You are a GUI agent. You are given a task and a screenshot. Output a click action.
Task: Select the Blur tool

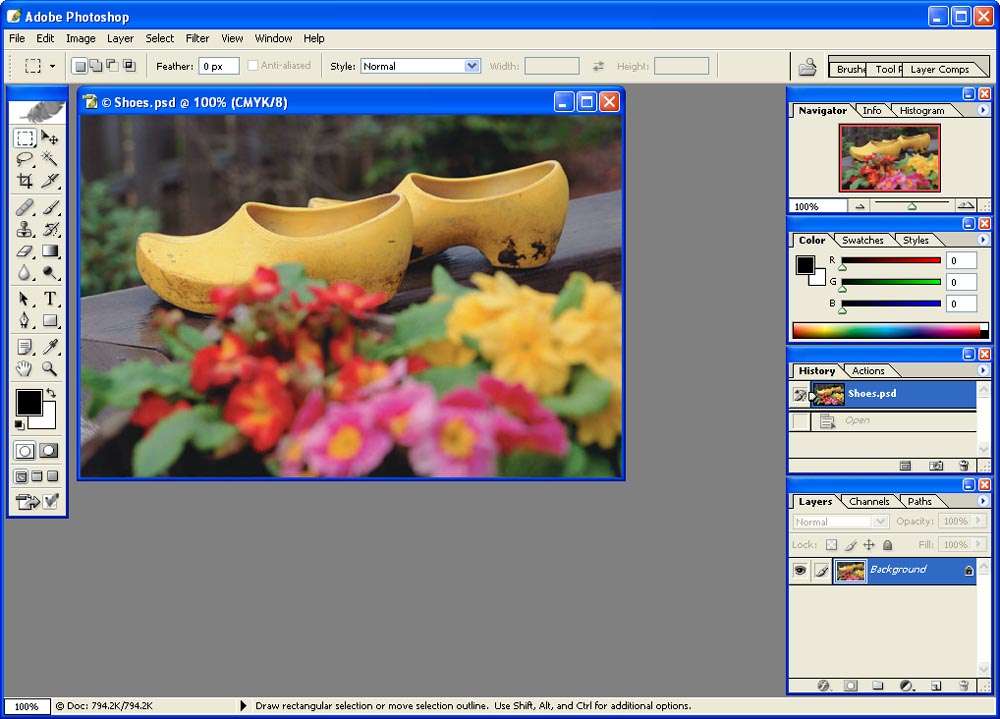click(x=25, y=272)
